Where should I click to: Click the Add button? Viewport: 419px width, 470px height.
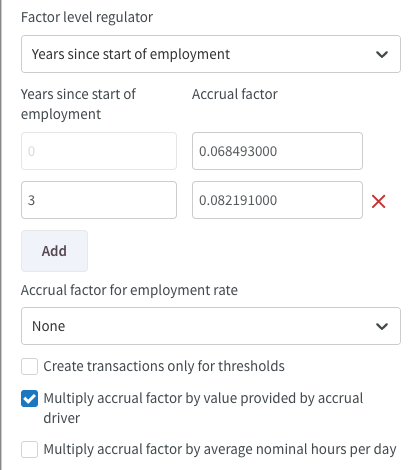coord(54,251)
